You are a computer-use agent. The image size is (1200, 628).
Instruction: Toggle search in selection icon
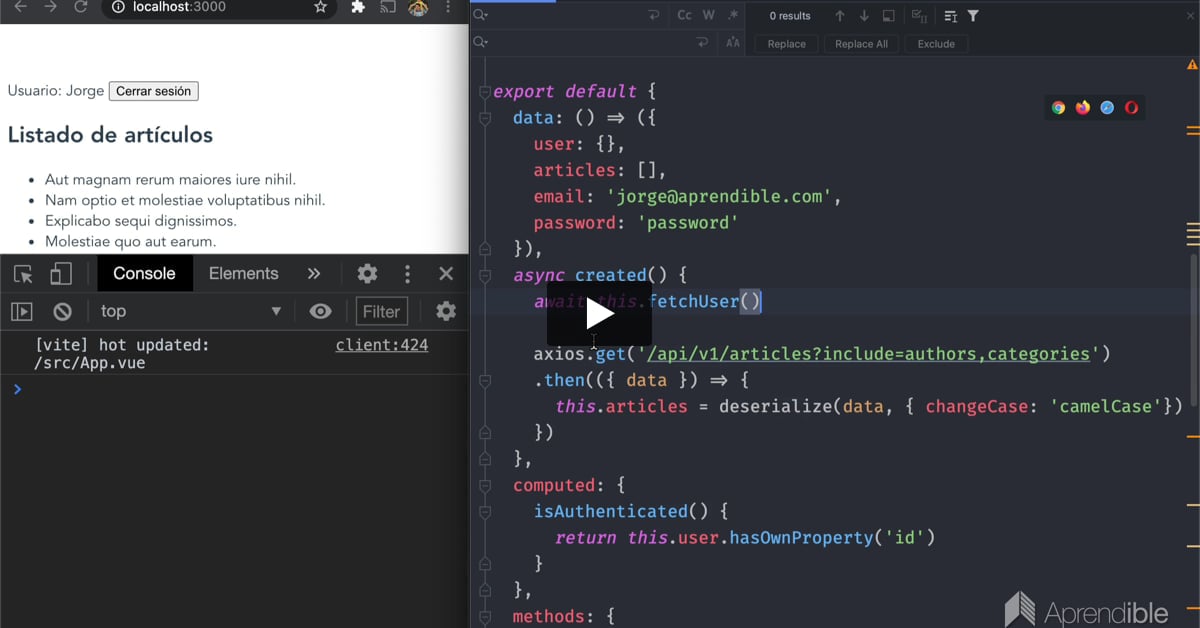888,16
